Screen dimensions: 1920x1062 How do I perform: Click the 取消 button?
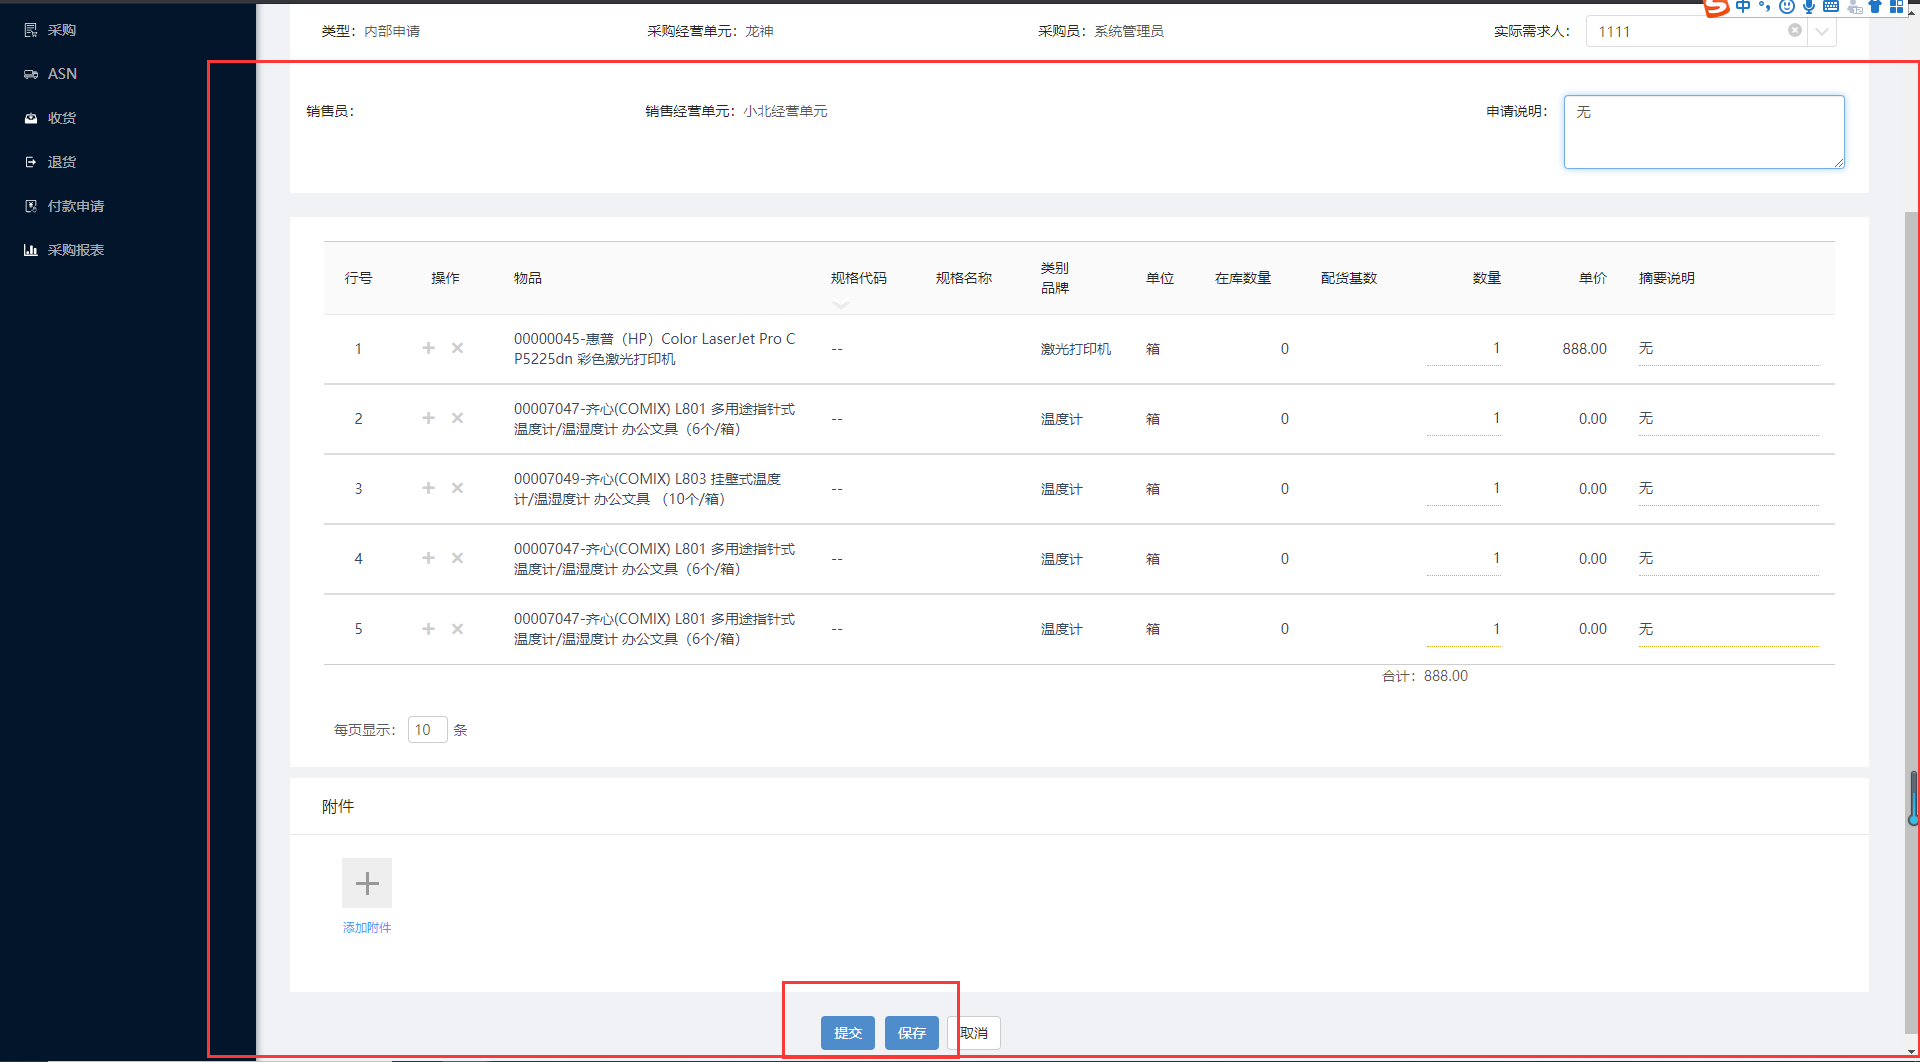point(974,1033)
